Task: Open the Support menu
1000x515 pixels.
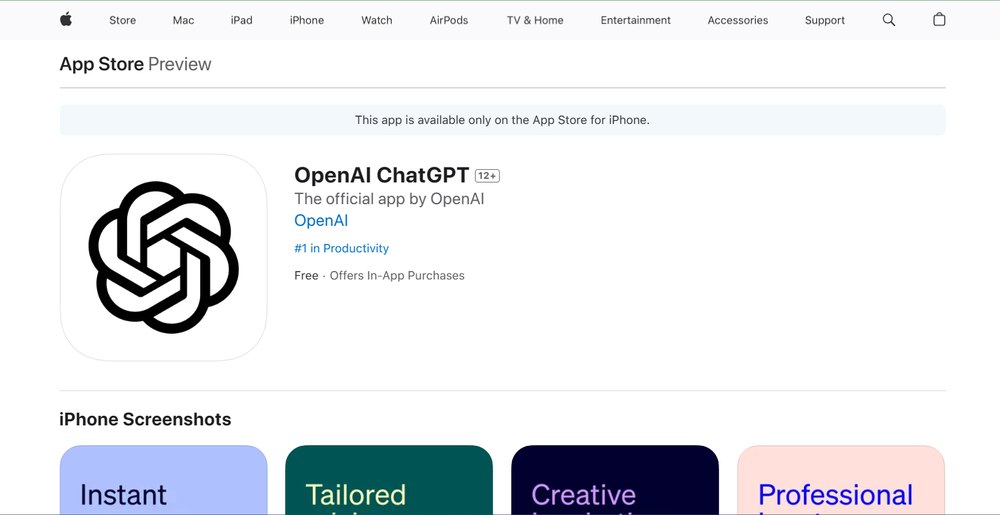Action: point(825,20)
